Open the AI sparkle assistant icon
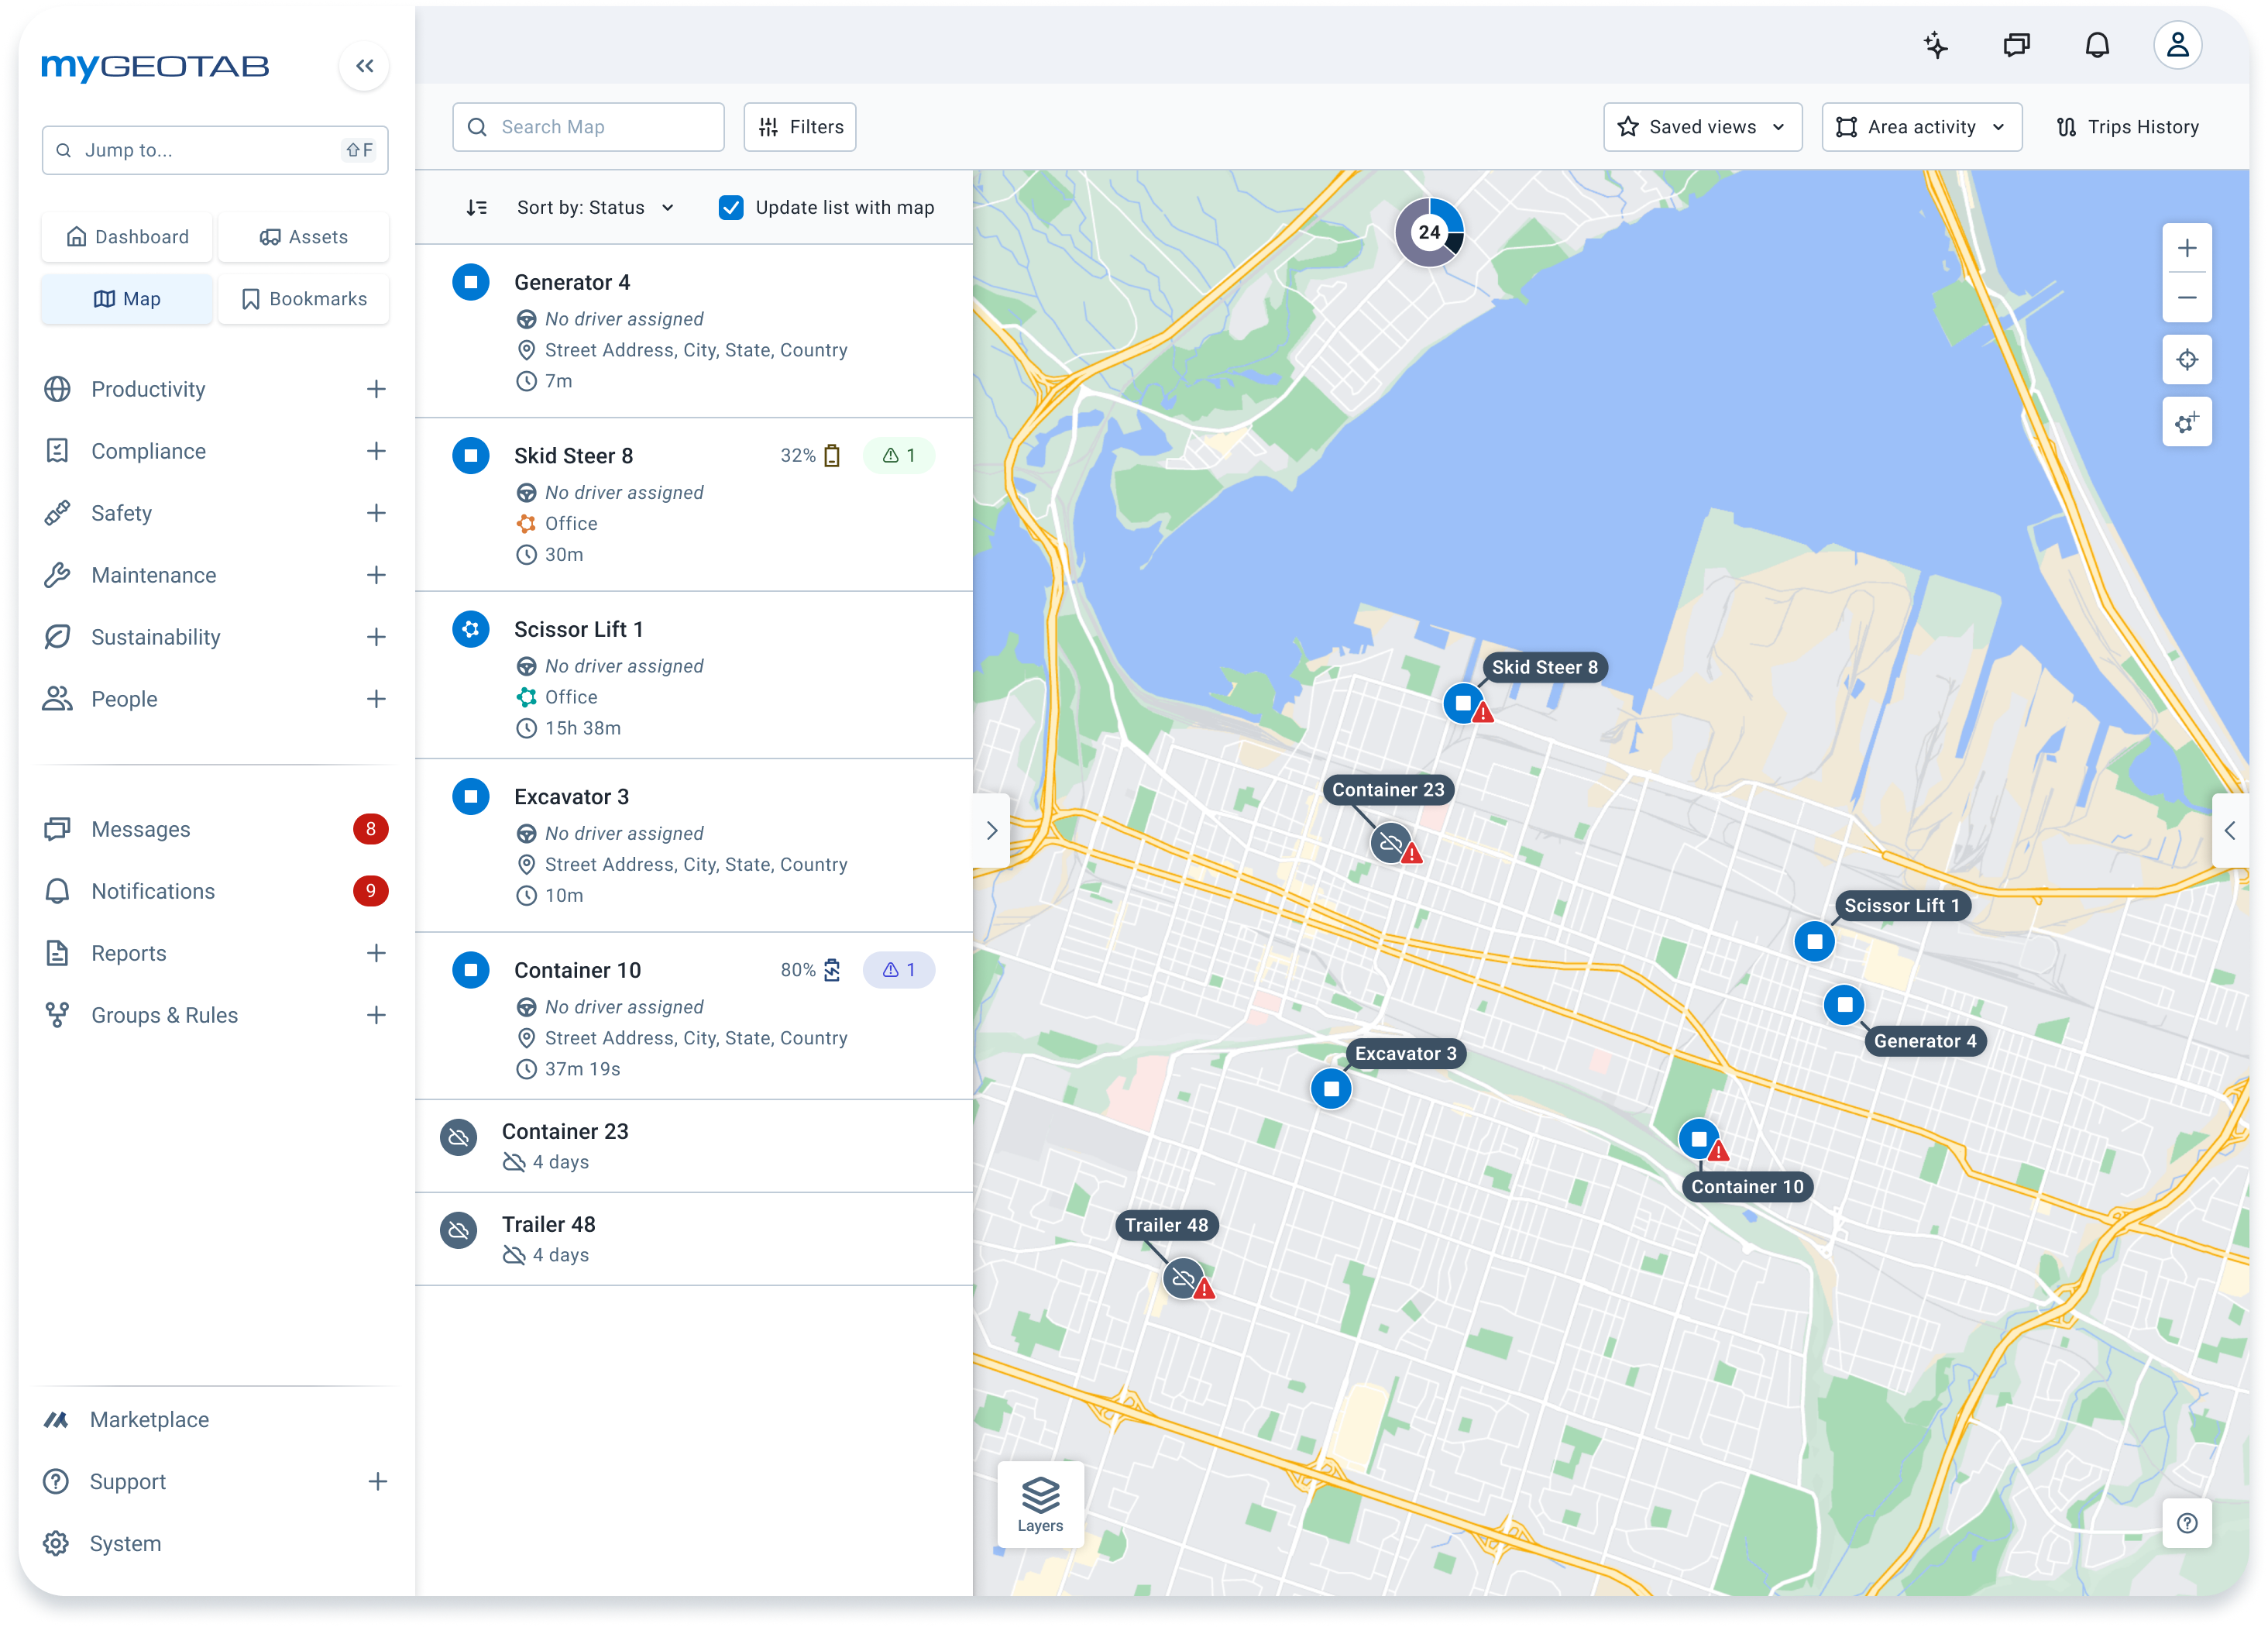The height and width of the screenshot is (1627, 2268). tap(1936, 45)
